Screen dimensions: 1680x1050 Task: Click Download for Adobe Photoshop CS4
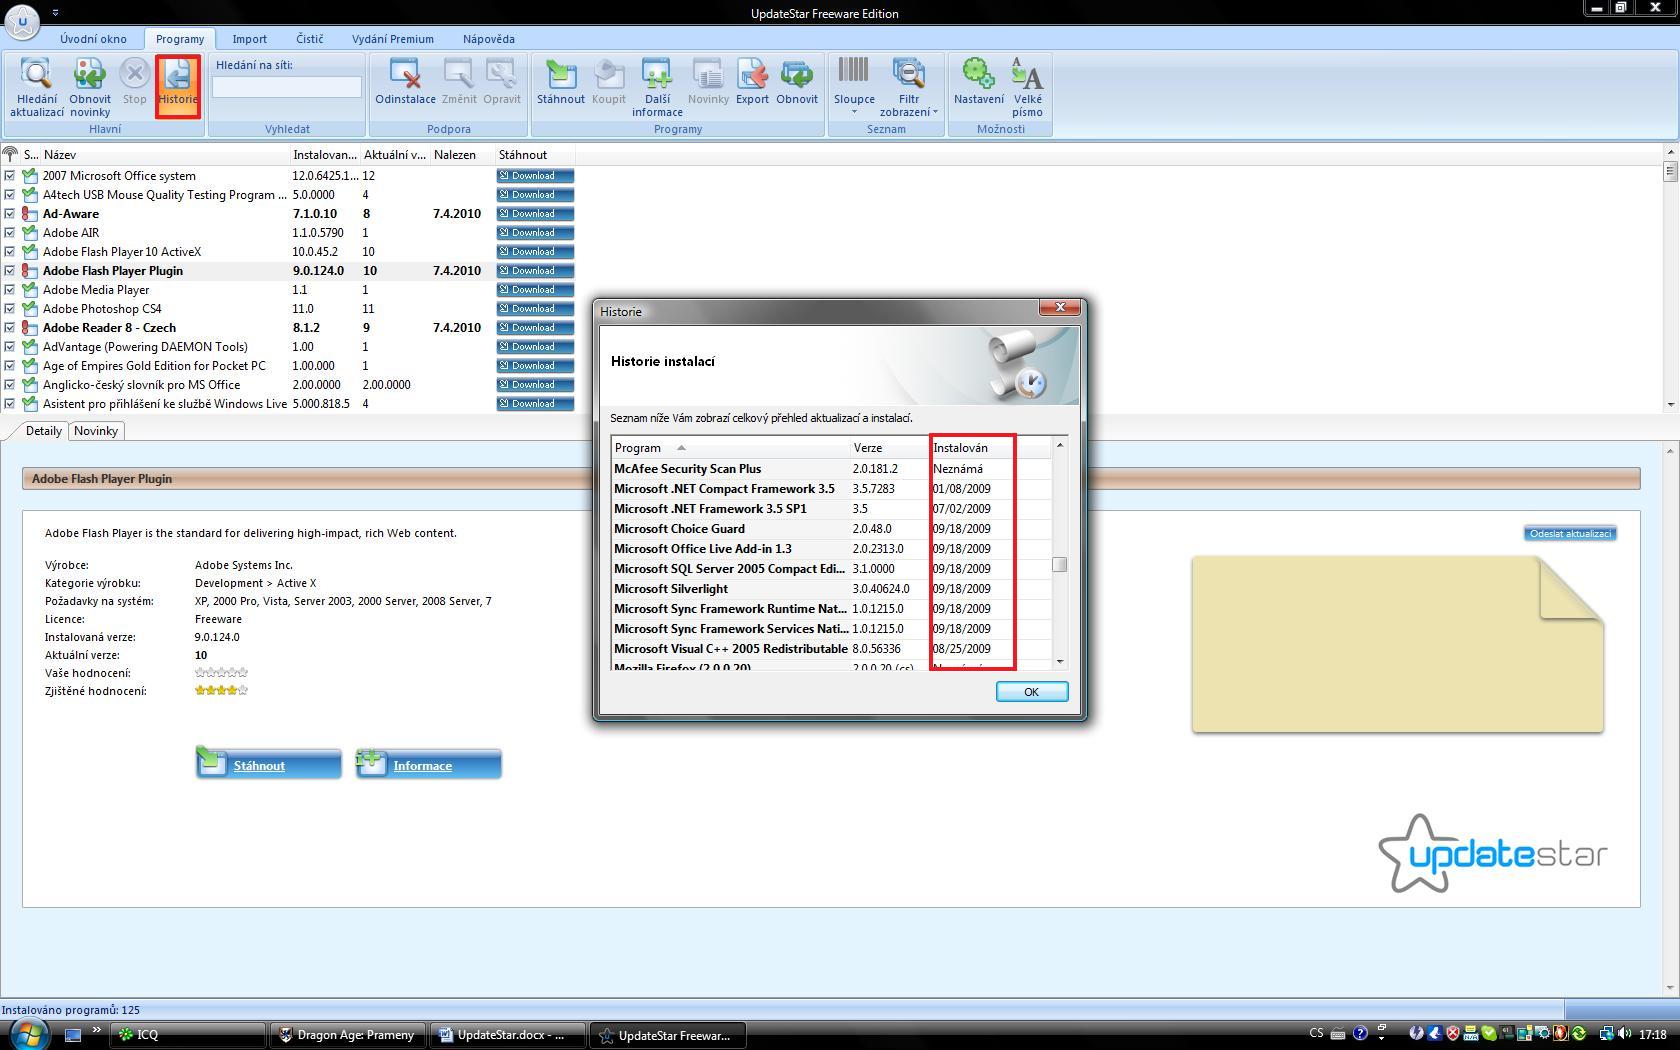tap(535, 309)
